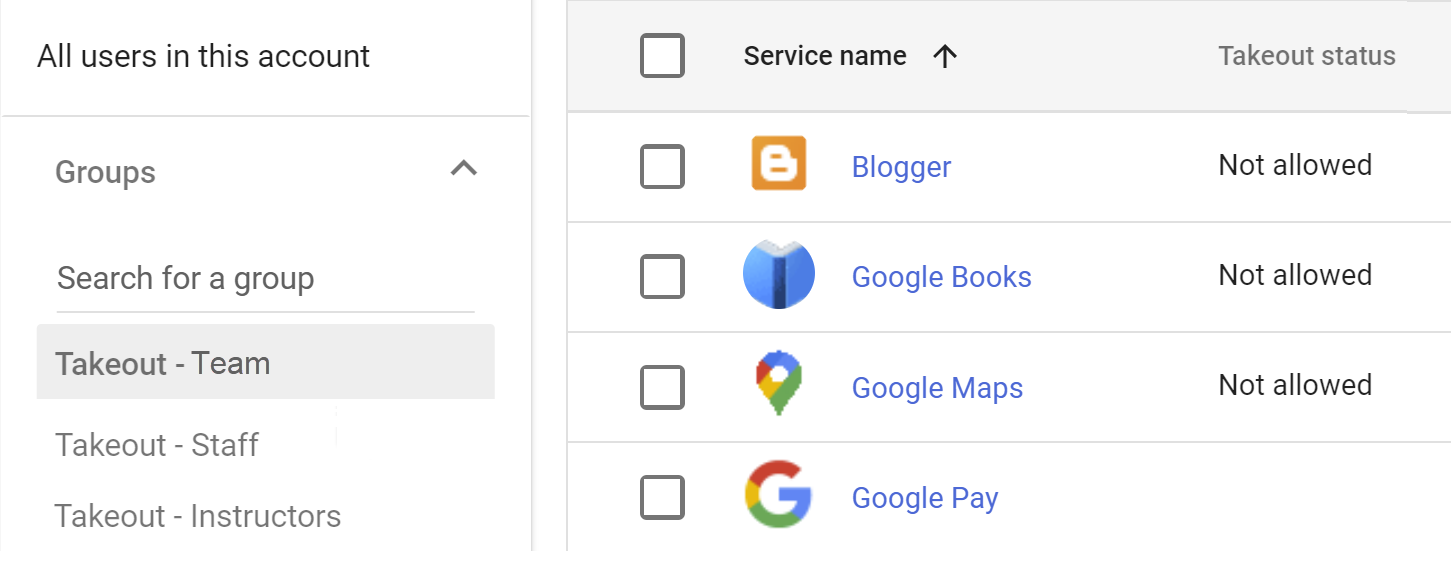Viewport: 1451px width, 578px height.
Task: Select the Google Books row checkbox
Action: (662, 276)
